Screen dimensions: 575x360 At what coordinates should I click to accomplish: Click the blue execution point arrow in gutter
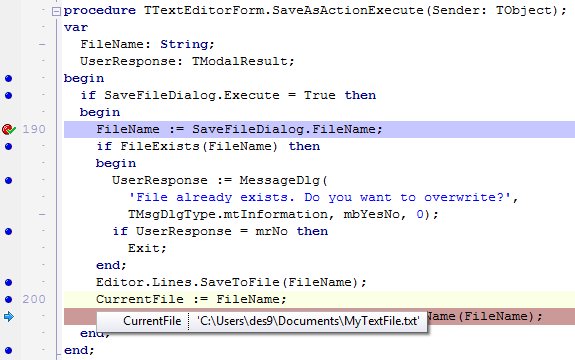click(x=8, y=316)
